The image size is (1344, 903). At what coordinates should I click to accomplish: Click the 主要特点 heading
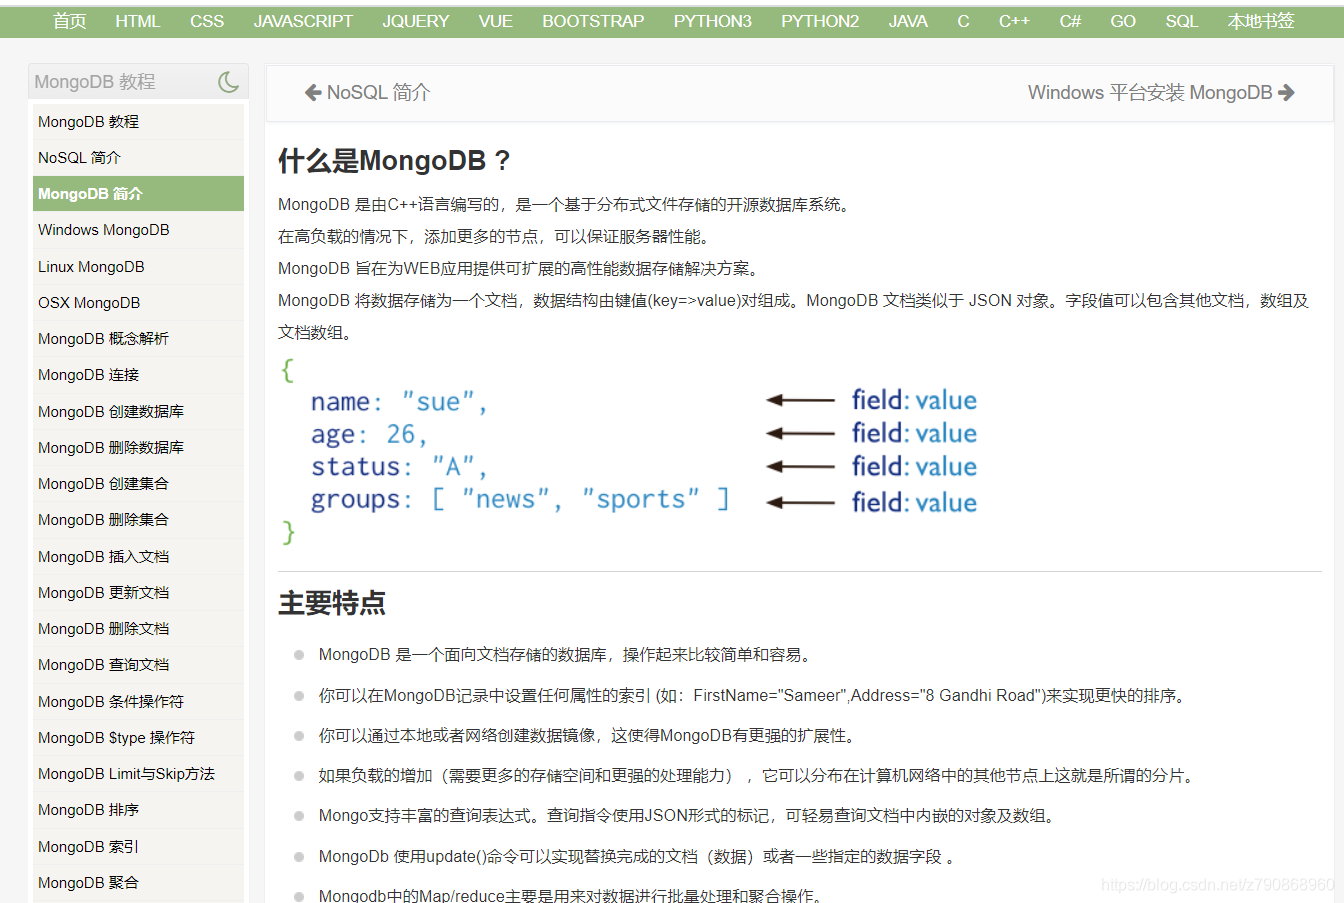(x=332, y=603)
